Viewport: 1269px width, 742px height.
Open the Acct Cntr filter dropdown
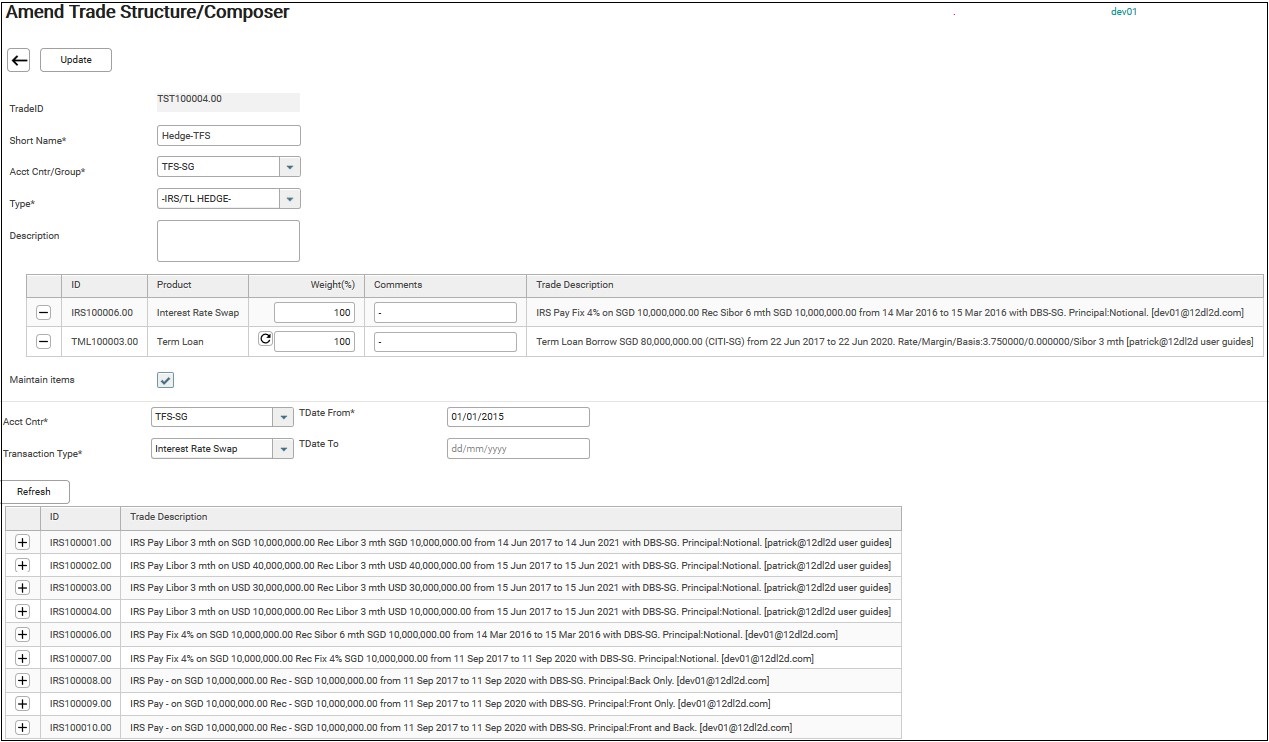coord(283,417)
